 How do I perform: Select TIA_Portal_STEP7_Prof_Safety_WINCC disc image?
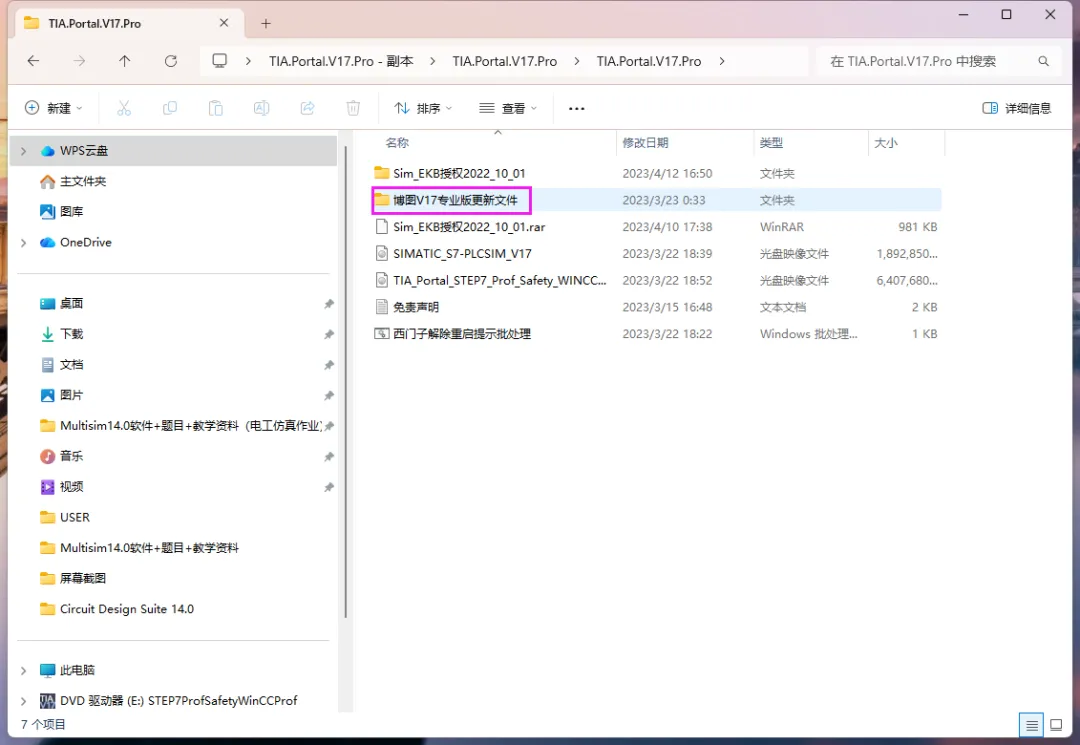coord(499,280)
